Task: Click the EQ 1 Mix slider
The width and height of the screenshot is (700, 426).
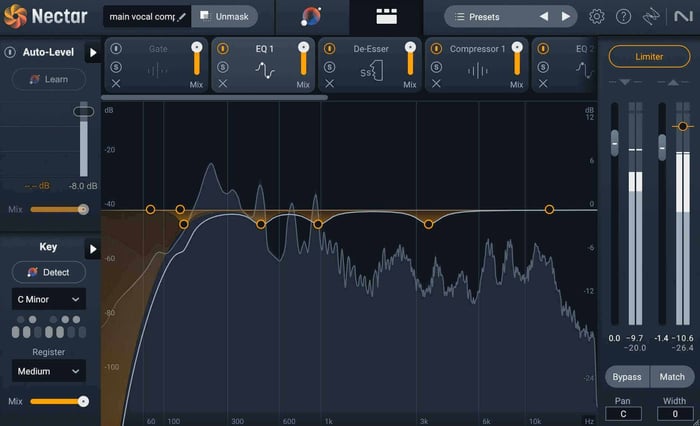Action: pos(304,59)
